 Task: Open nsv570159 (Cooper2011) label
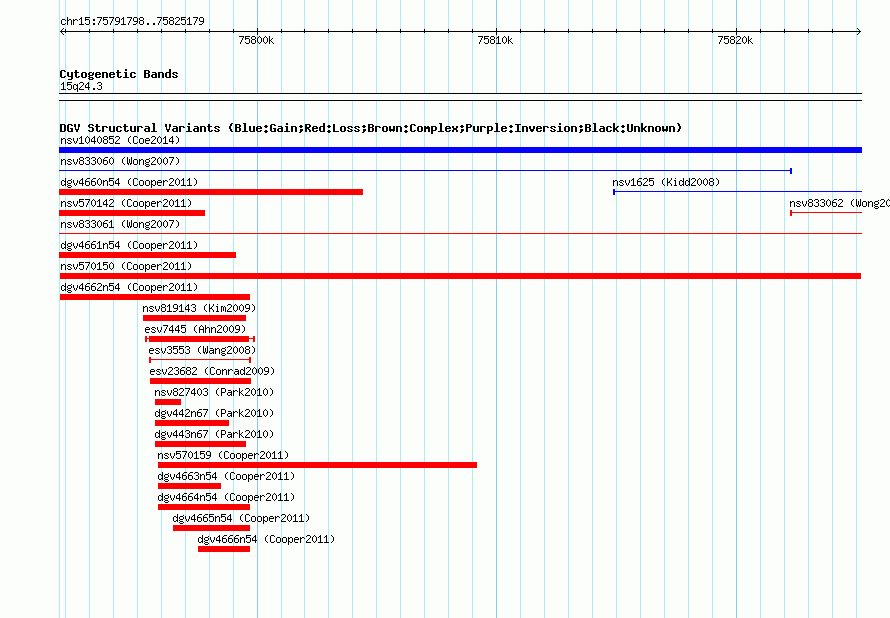[x=223, y=455]
